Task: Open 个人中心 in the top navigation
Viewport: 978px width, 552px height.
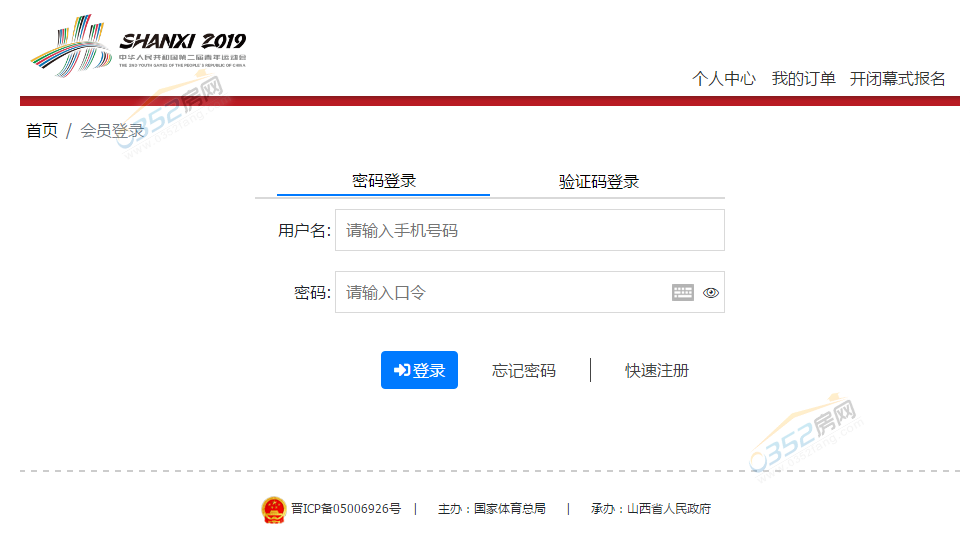Action: pos(723,79)
